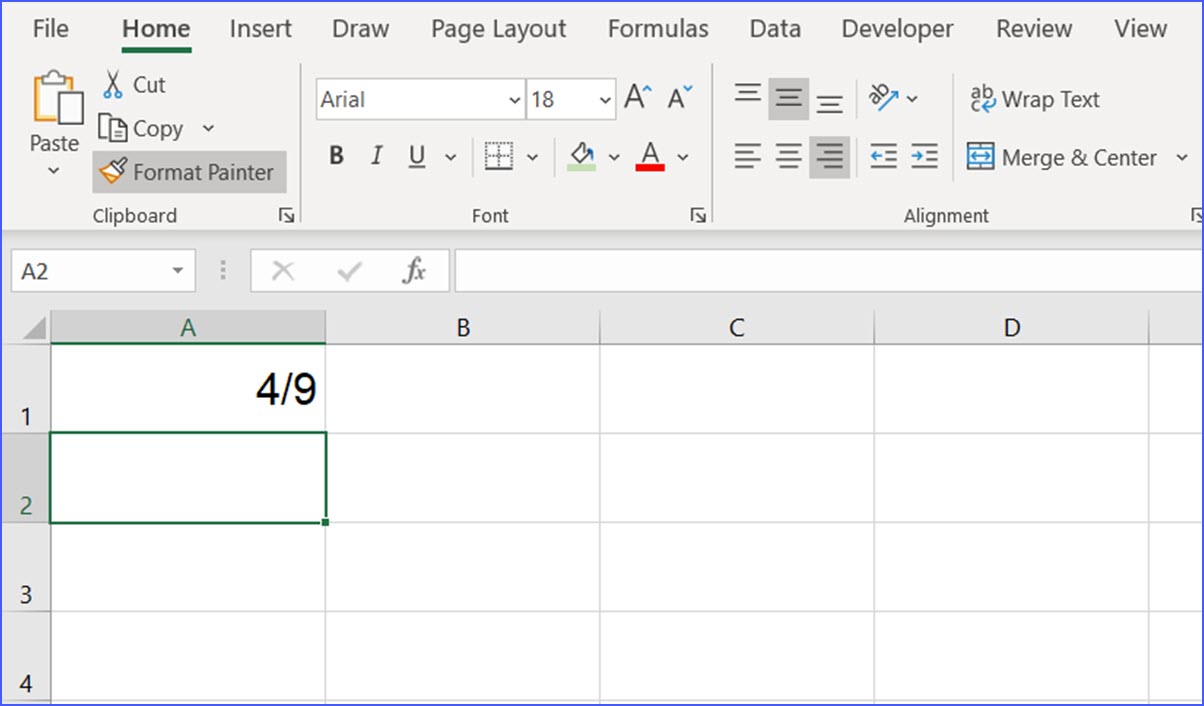Image resolution: width=1204 pixels, height=706 pixels.
Task: Toggle Bold formatting
Action: point(336,157)
